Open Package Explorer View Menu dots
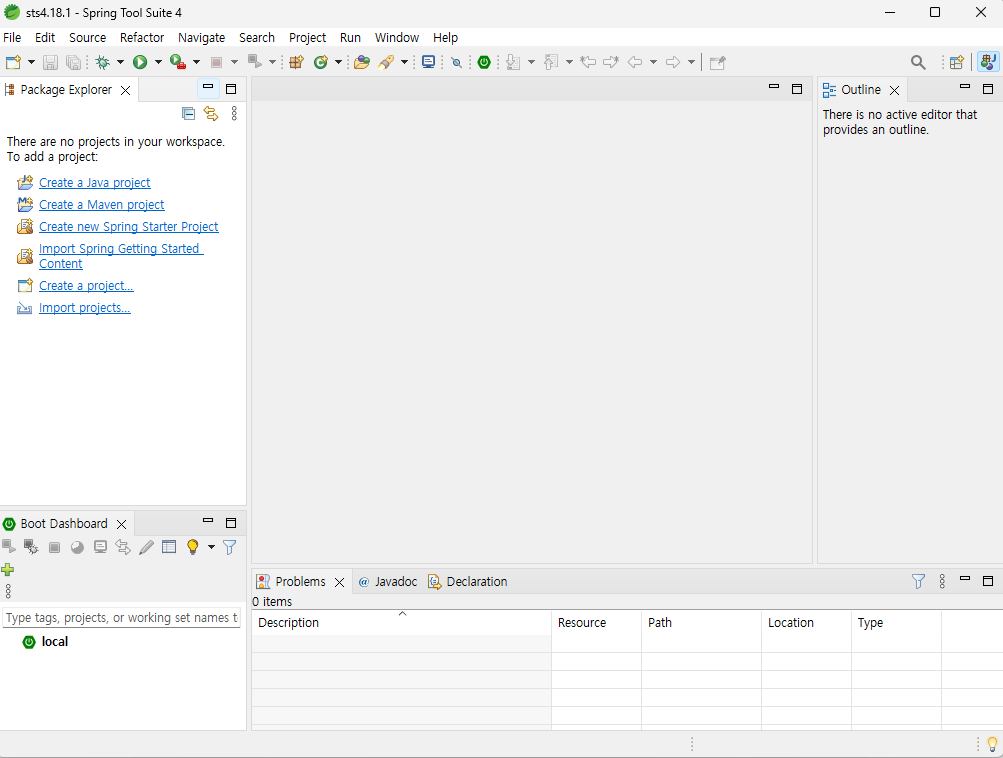 pos(234,114)
